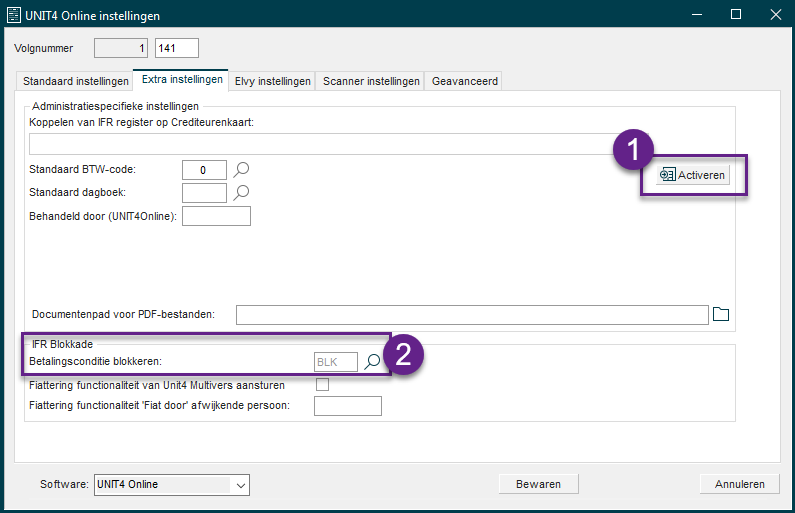Focus the Volgnummer field containing 141
This screenshot has height=513, width=795.
click(176, 48)
